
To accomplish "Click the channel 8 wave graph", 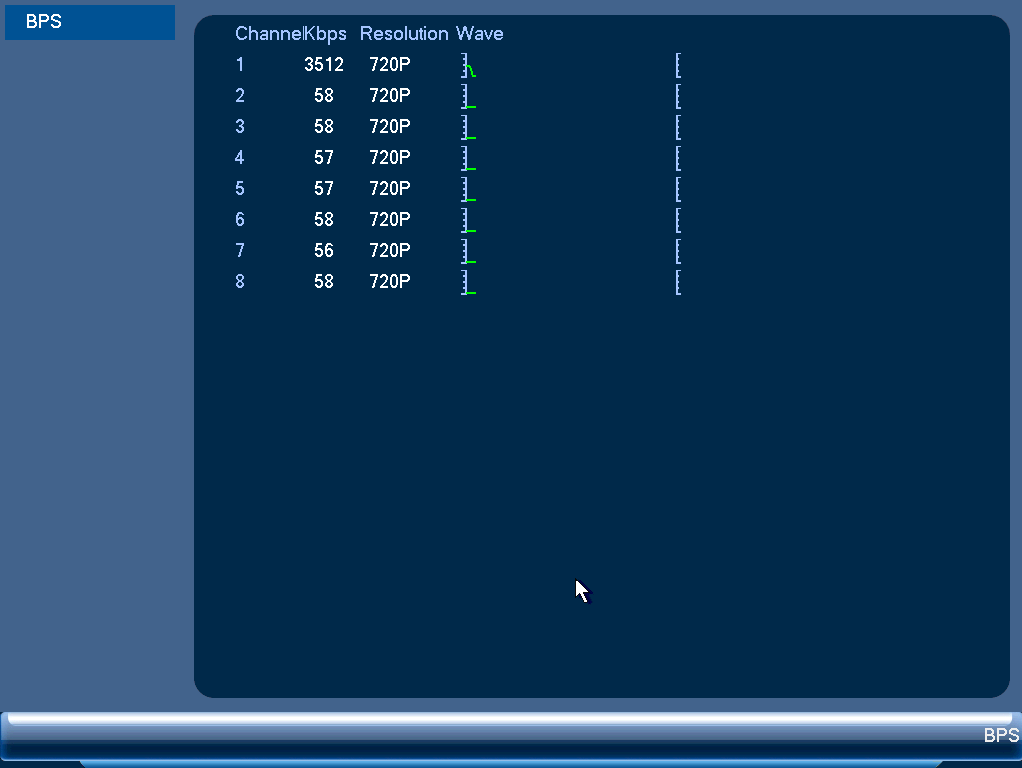I will (x=571, y=282).
